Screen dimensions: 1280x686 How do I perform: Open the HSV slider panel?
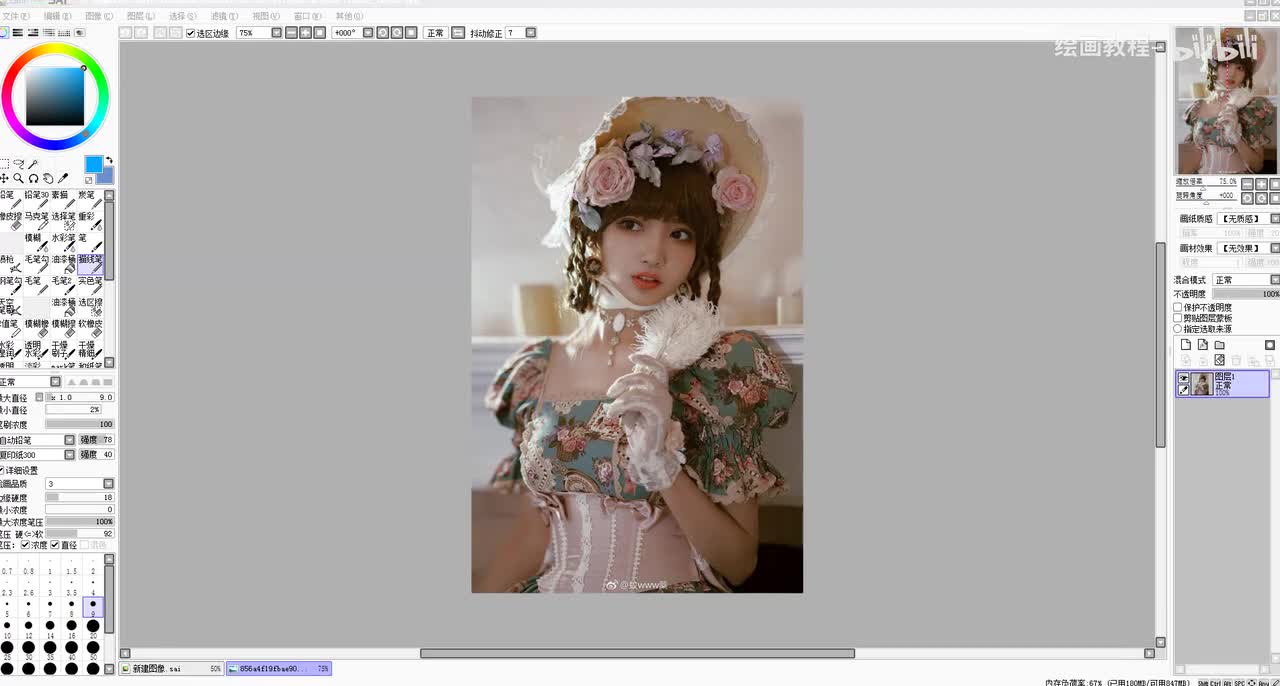coord(33,33)
